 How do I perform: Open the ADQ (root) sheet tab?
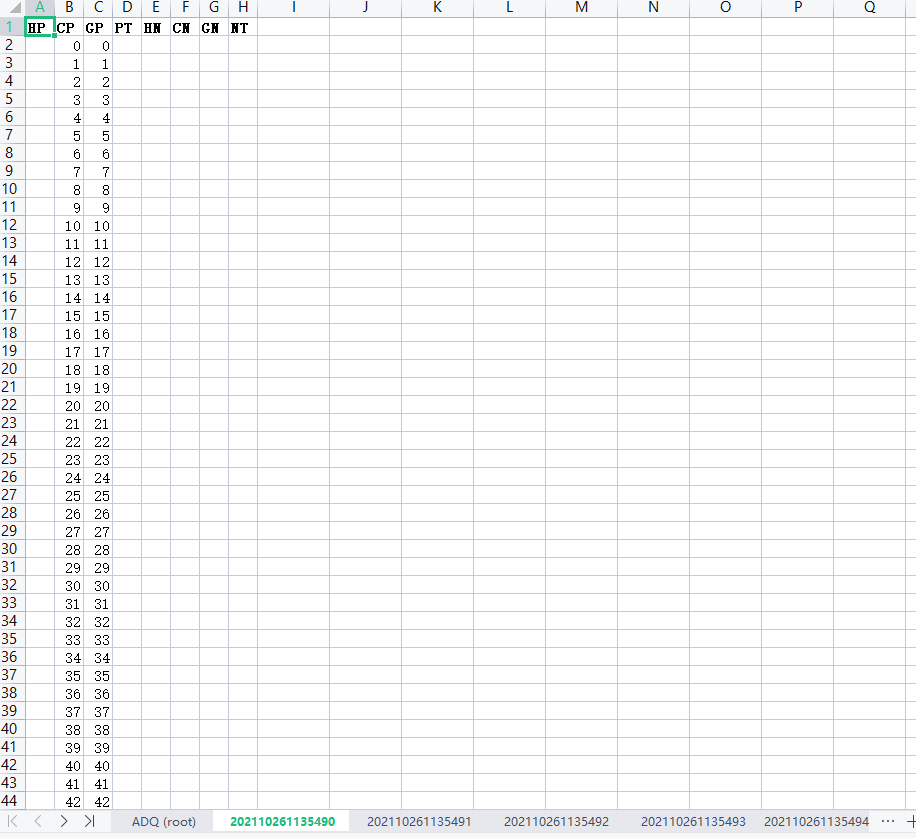click(164, 821)
